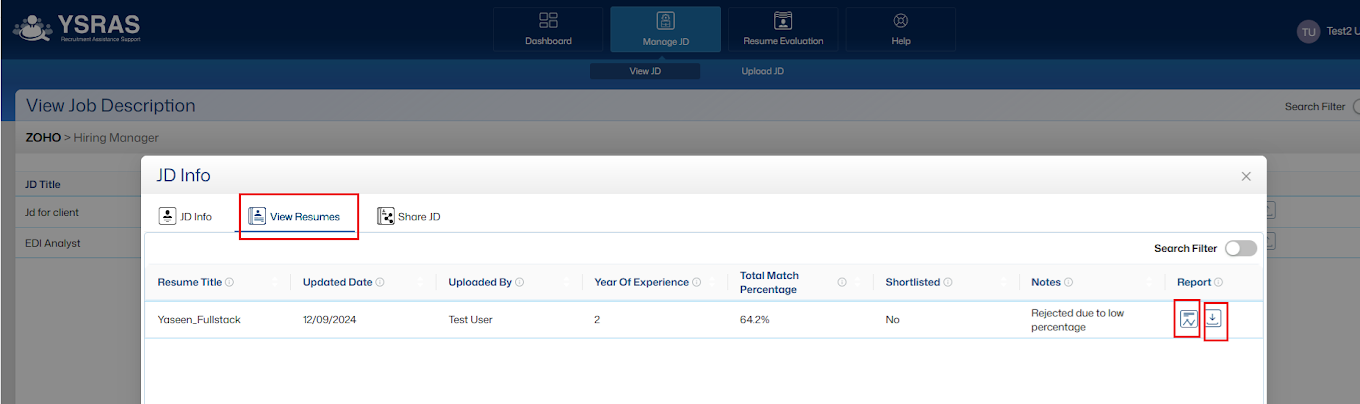Click the TU user avatar
Screen dimensions: 1360x404
pyautogui.click(x=1308, y=32)
